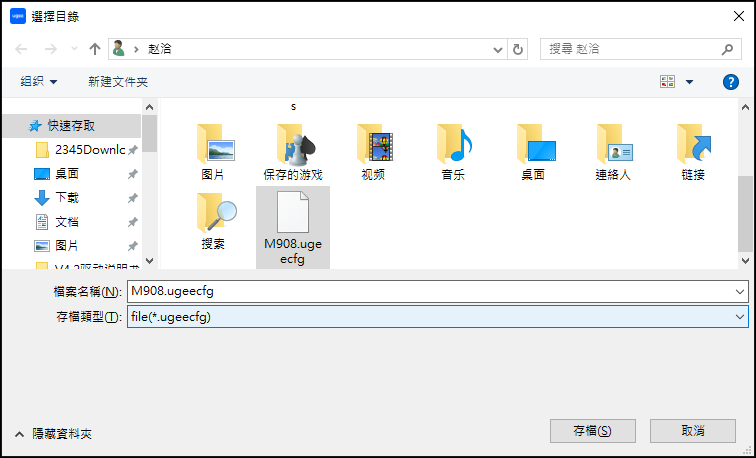
Task: Click the 存檔 save button
Action: [592, 431]
